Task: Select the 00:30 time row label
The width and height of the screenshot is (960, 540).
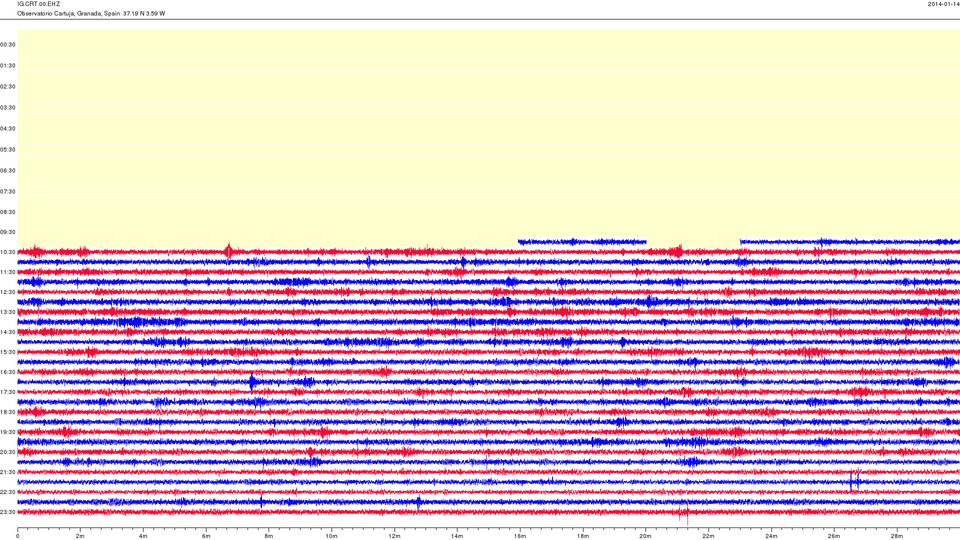Action: [8, 45]
